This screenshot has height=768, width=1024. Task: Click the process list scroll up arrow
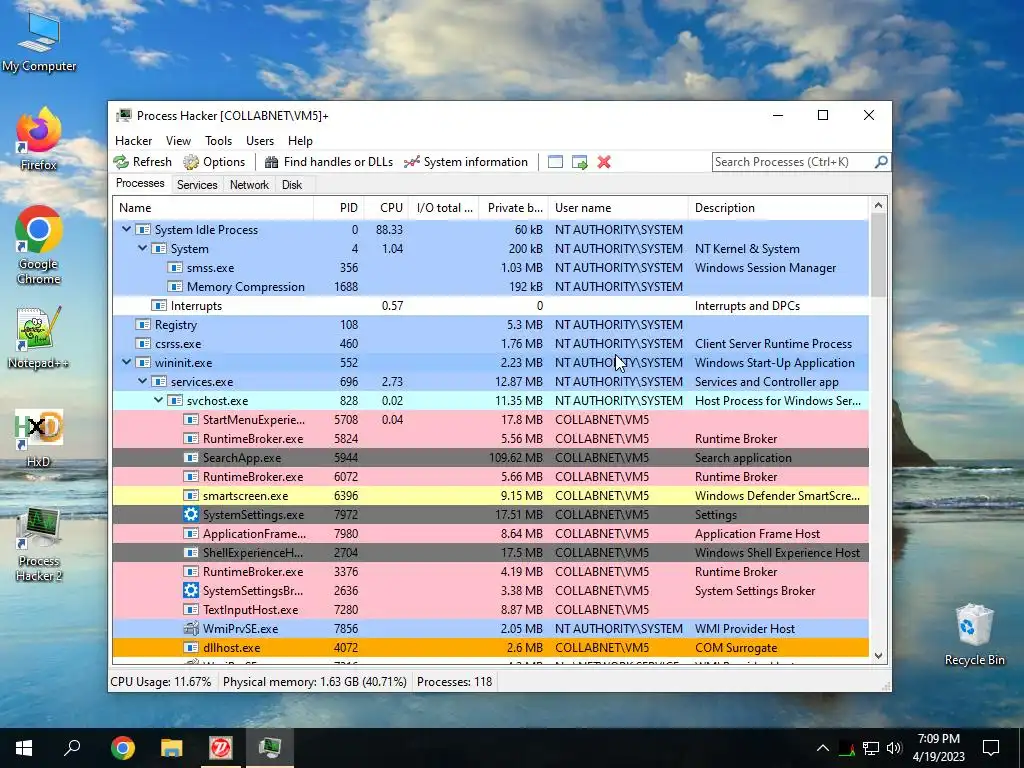click(878, 206)
